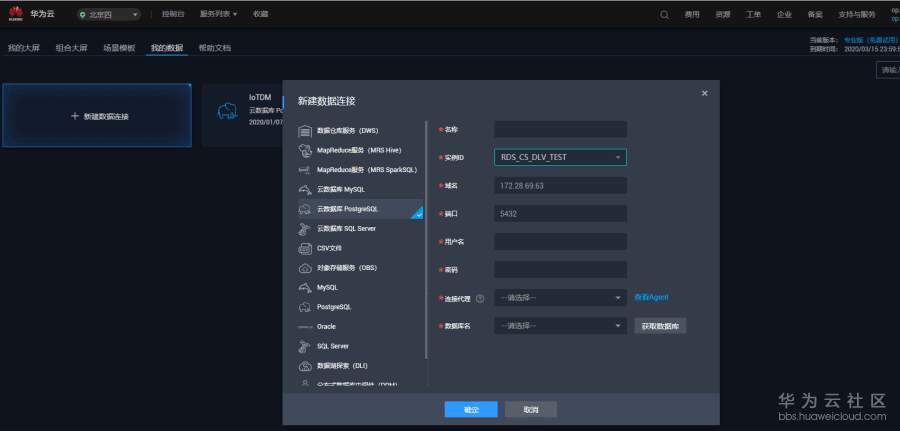
Task: Open 控制台 in top navigation
Action: pos(173,14)
